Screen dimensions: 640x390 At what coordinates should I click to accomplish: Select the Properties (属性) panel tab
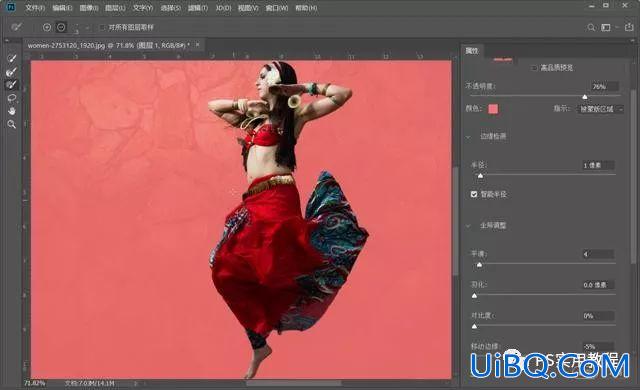[472, 51]
